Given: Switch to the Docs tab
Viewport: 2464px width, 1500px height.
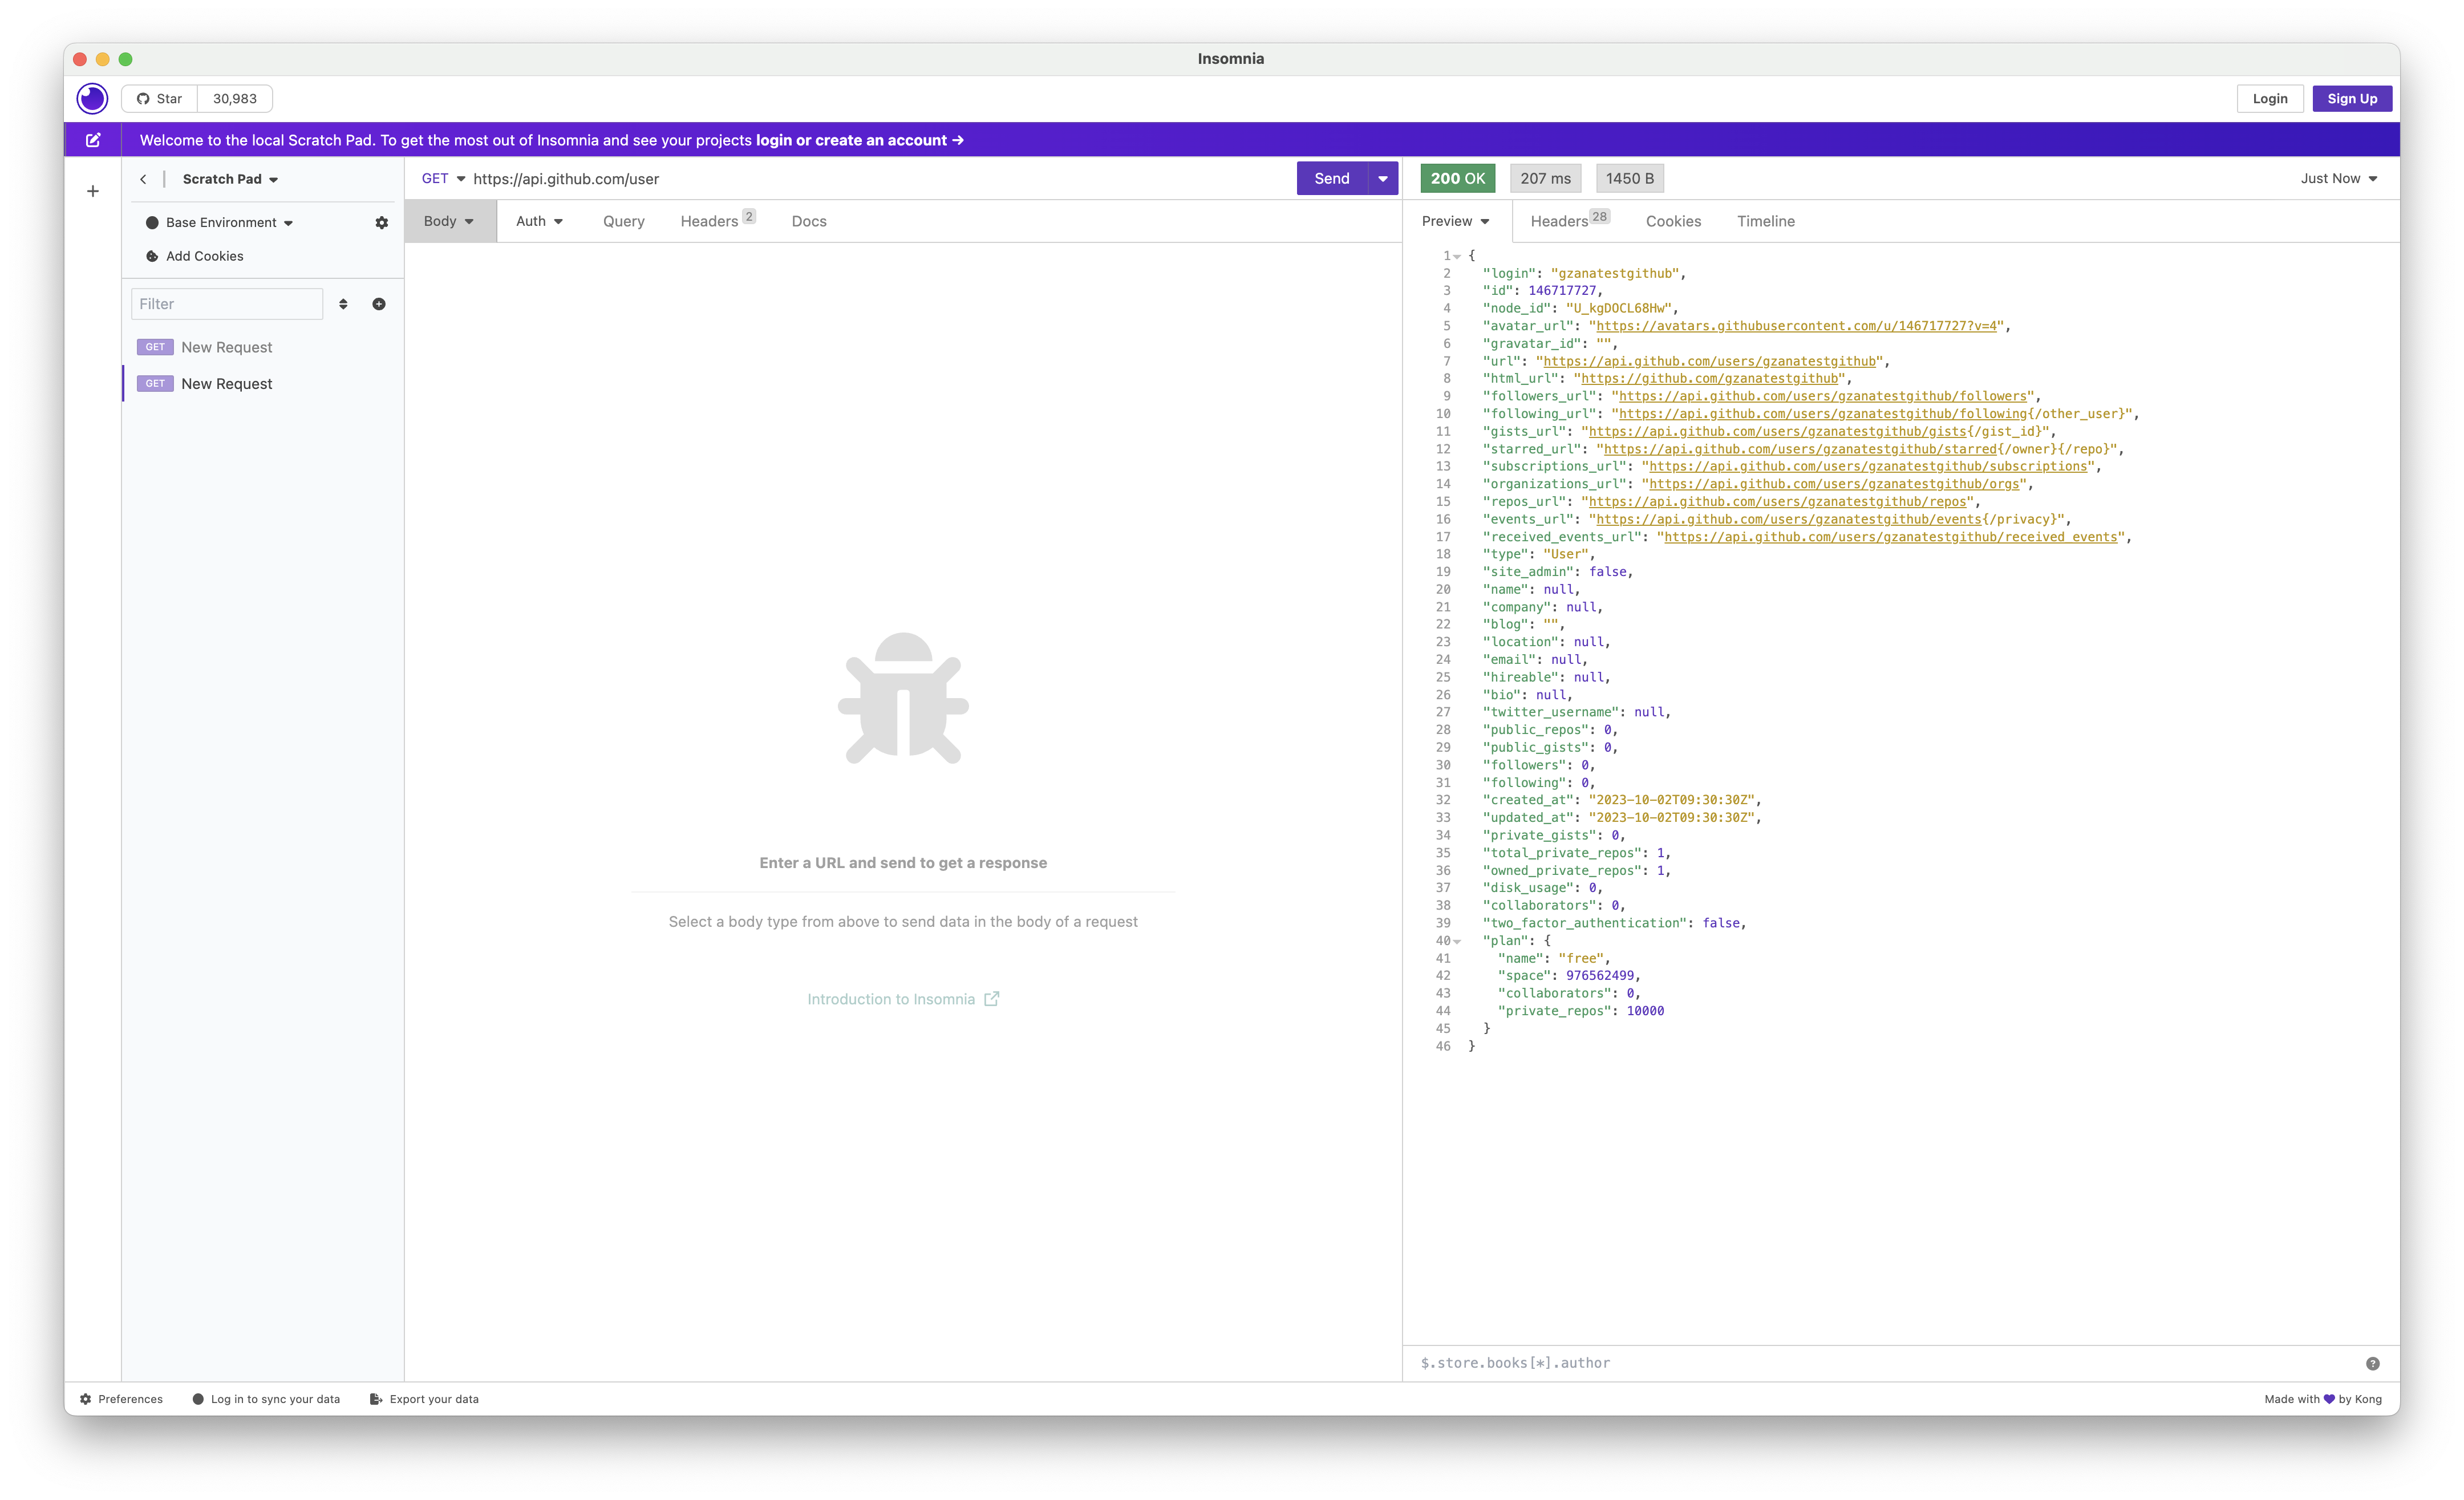Looking at the screenshot, I should (x=809, y=221).
